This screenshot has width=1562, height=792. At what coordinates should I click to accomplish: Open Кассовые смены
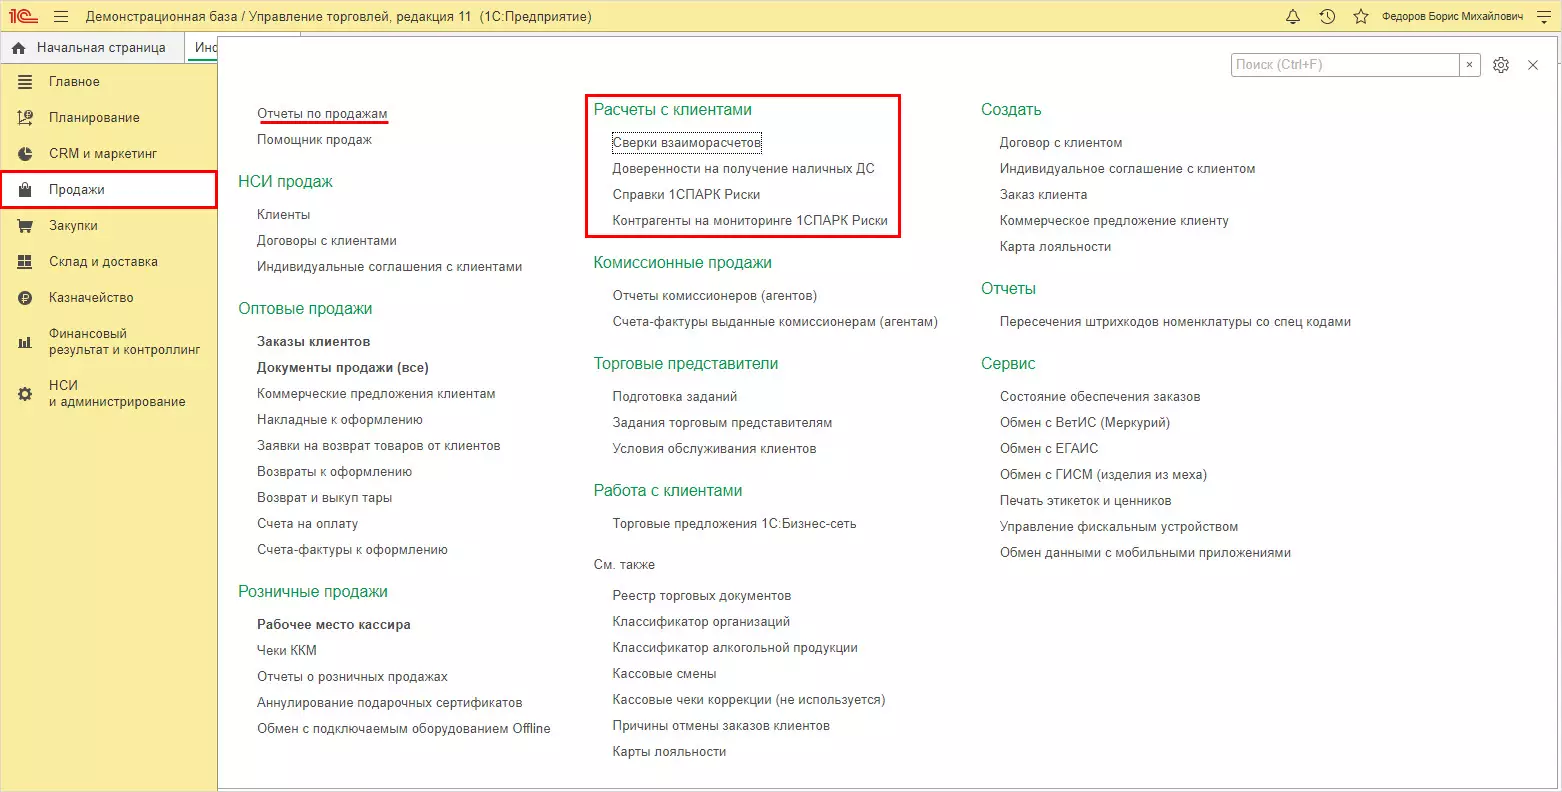click(x=665, y=674)
